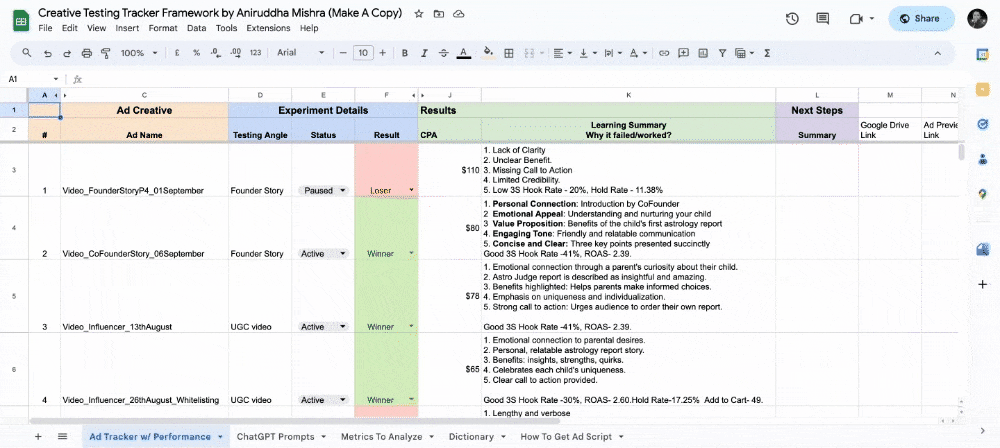Image resolution: width=1000 pixels, height=448 pixels.
Task: Click the font size field
Action: [362, 53]
